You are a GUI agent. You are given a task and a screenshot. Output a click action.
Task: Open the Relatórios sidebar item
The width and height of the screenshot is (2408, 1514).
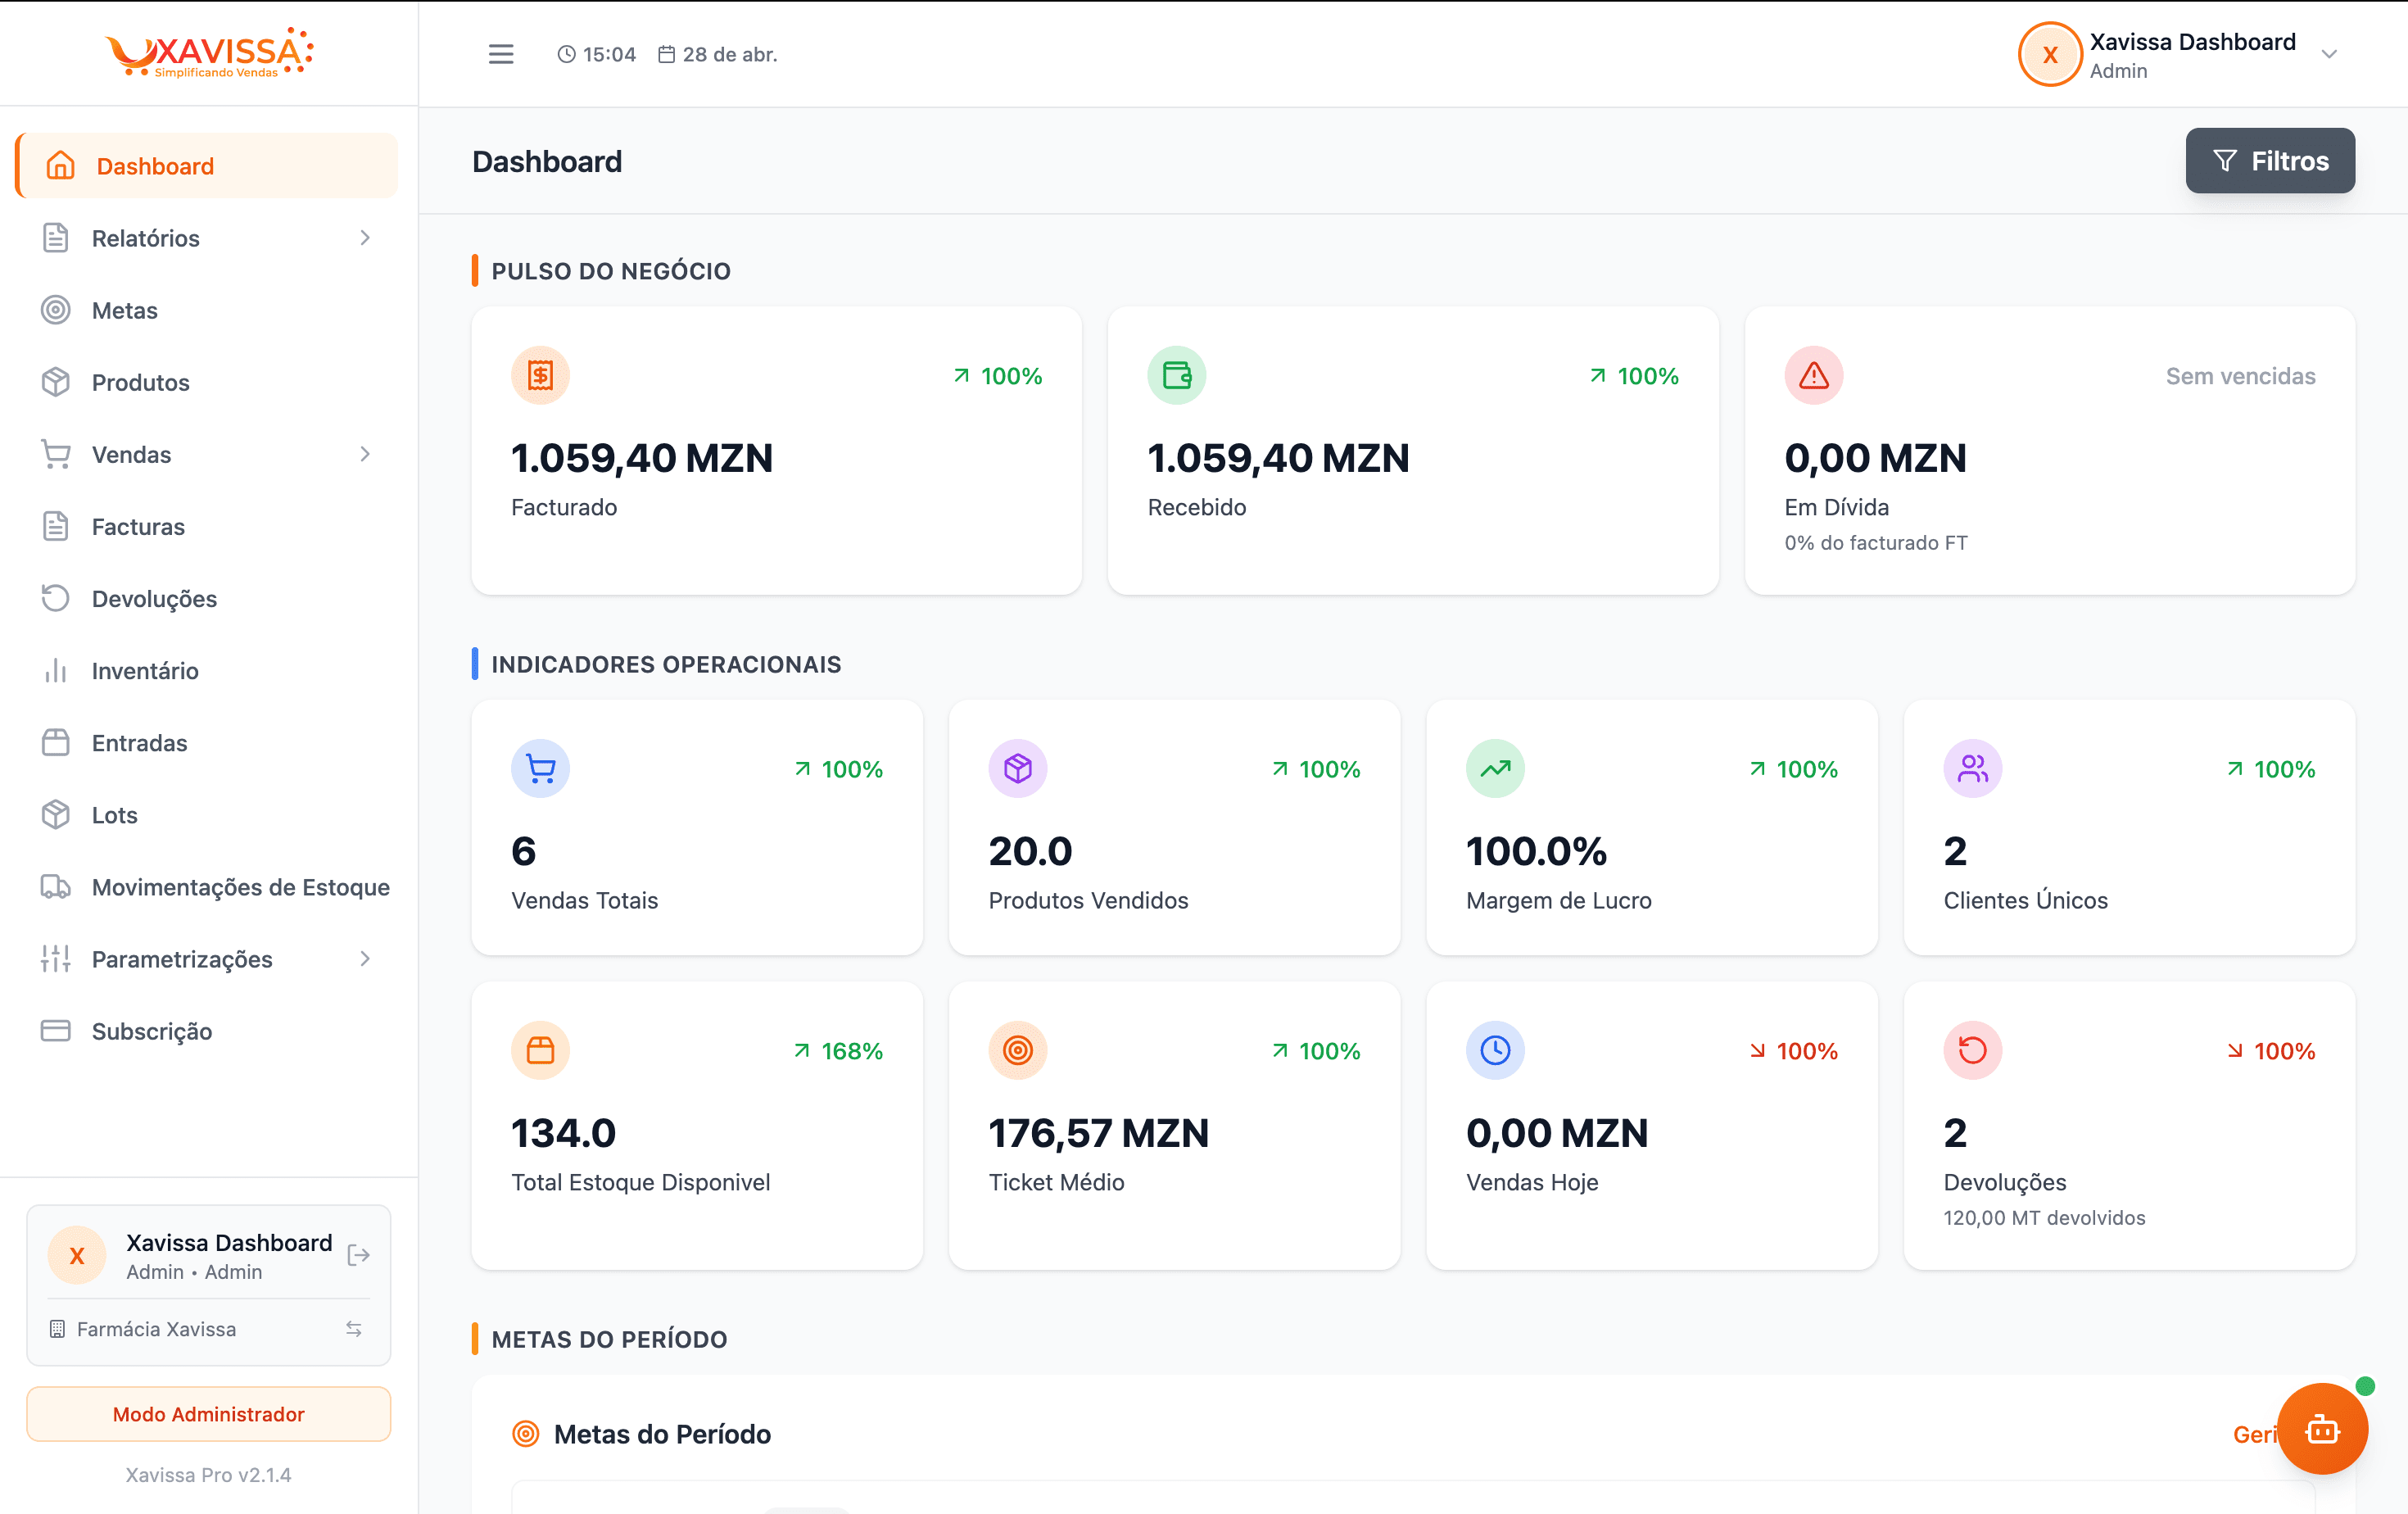coord(207,238)
